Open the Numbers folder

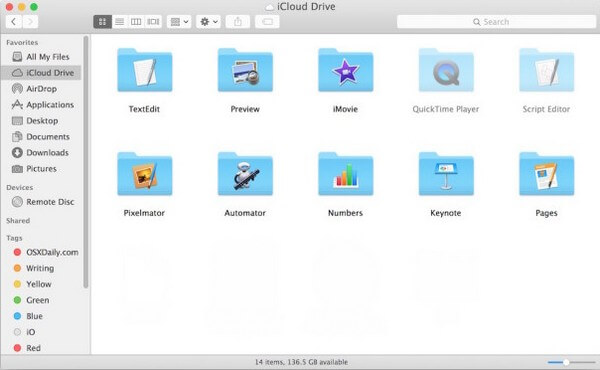click(346, 174)
